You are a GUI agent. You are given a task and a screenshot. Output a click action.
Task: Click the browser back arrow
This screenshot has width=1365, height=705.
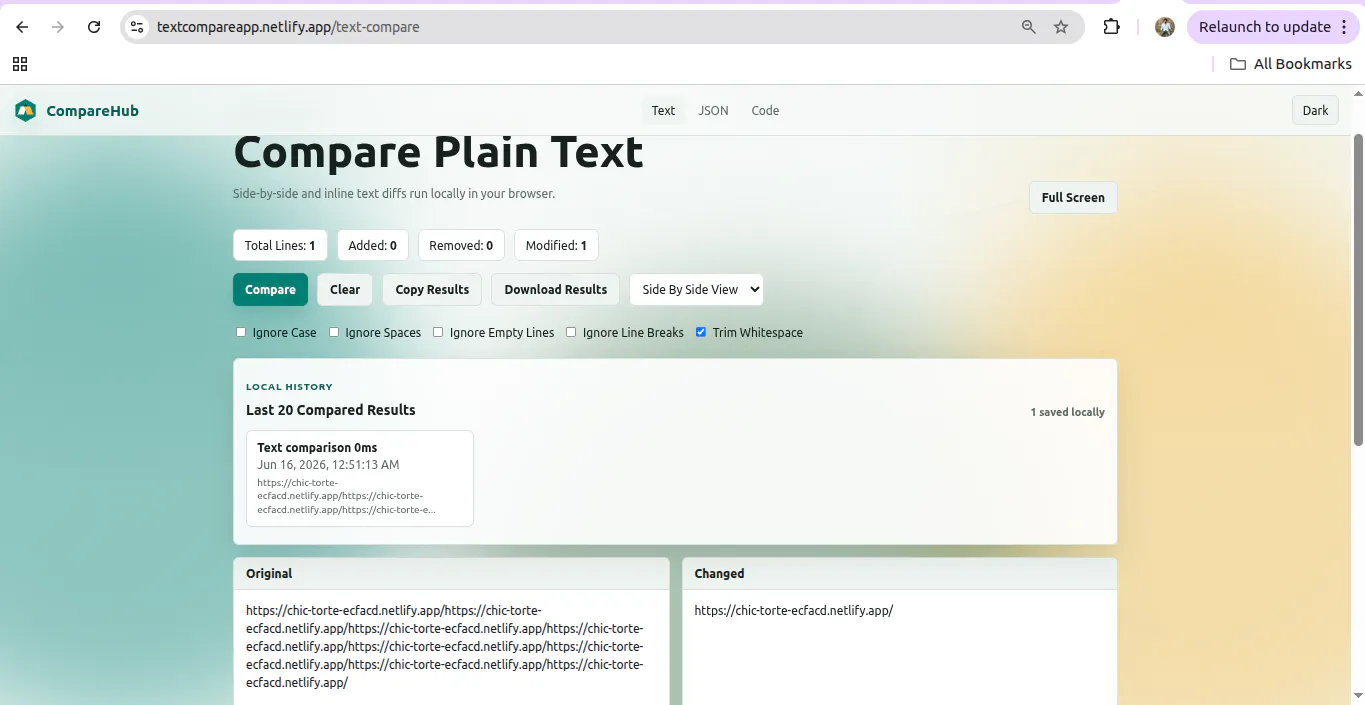[22, 27]
